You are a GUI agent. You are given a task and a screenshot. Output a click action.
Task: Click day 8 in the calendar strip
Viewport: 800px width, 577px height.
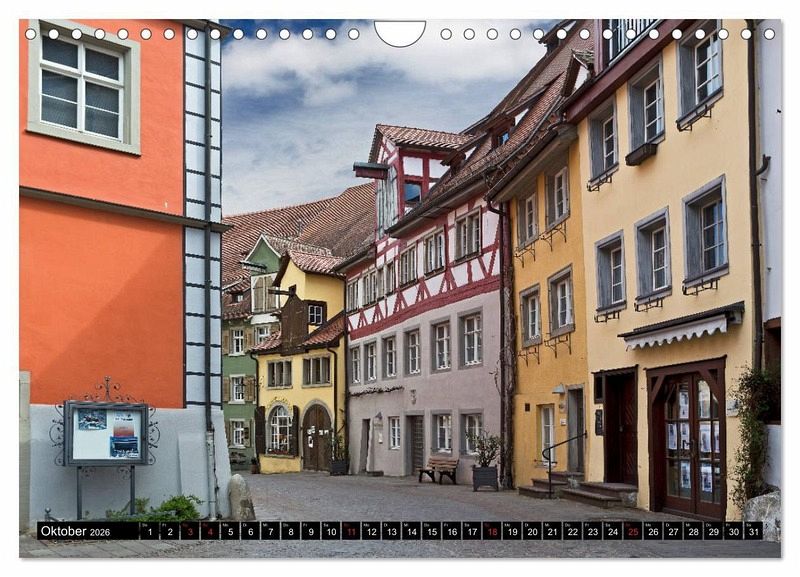click(290, 531)
